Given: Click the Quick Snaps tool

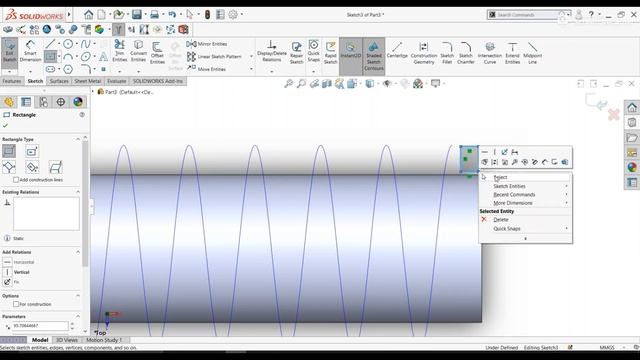Looking at the screenshot, I should [x=313, y=51].
